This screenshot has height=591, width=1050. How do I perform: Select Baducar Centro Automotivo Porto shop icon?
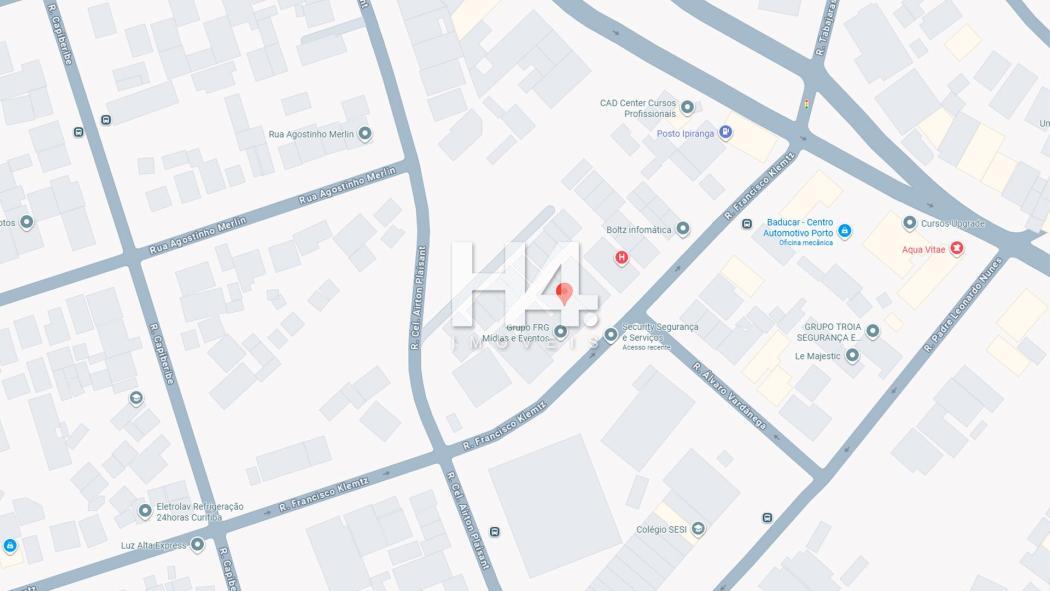pos(844,232)
